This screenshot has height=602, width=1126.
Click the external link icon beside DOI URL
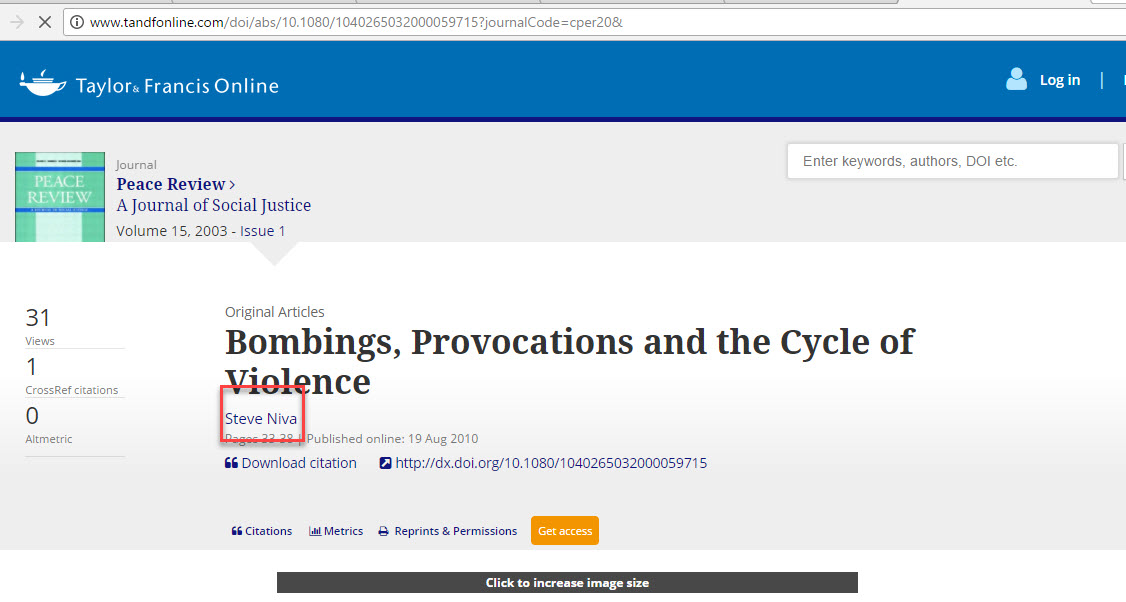pyautogui.click(x=386, y=463)
